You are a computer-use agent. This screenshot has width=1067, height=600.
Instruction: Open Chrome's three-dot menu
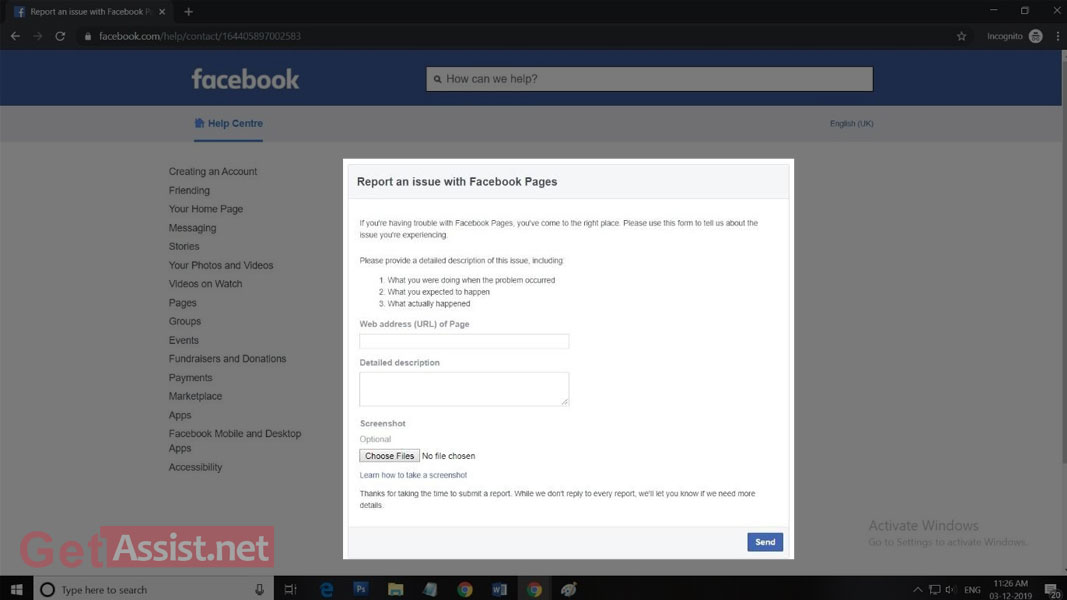(1056, 35)
